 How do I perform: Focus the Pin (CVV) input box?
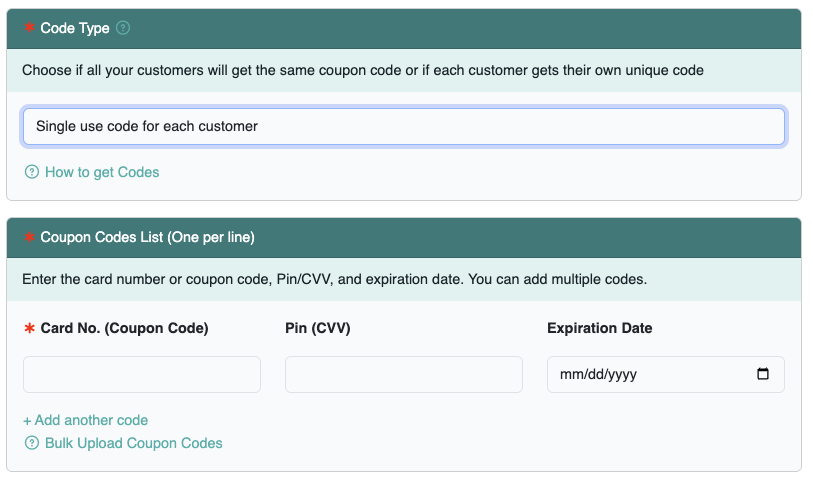[403, 374]
